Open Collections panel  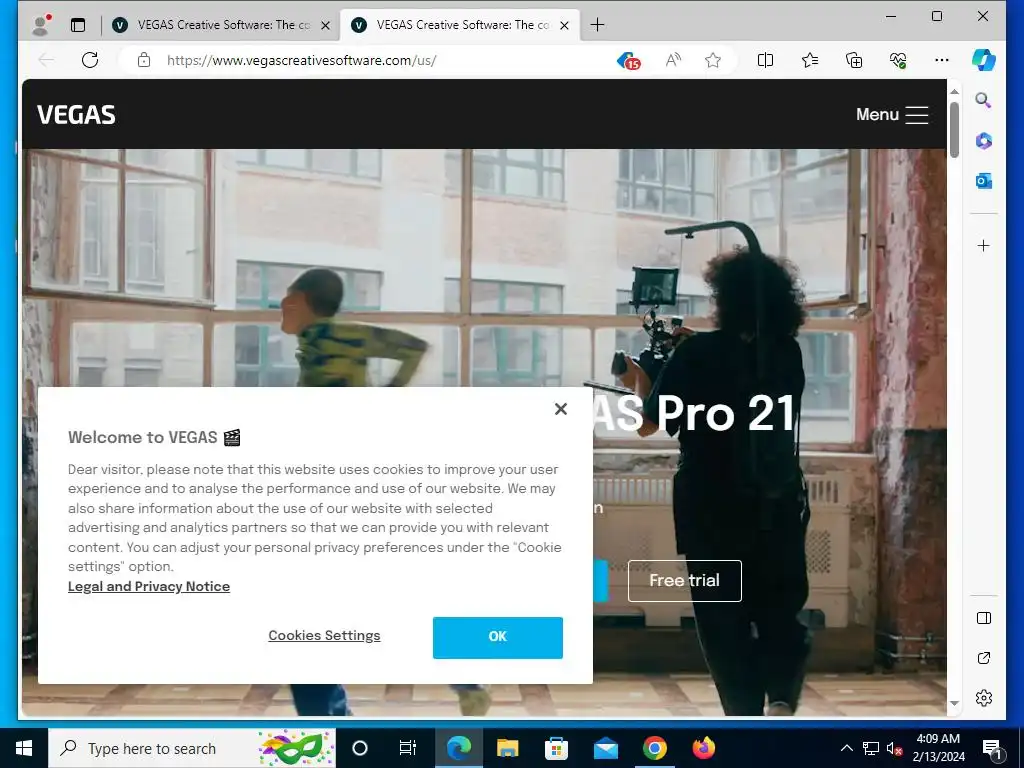[854, 60]
